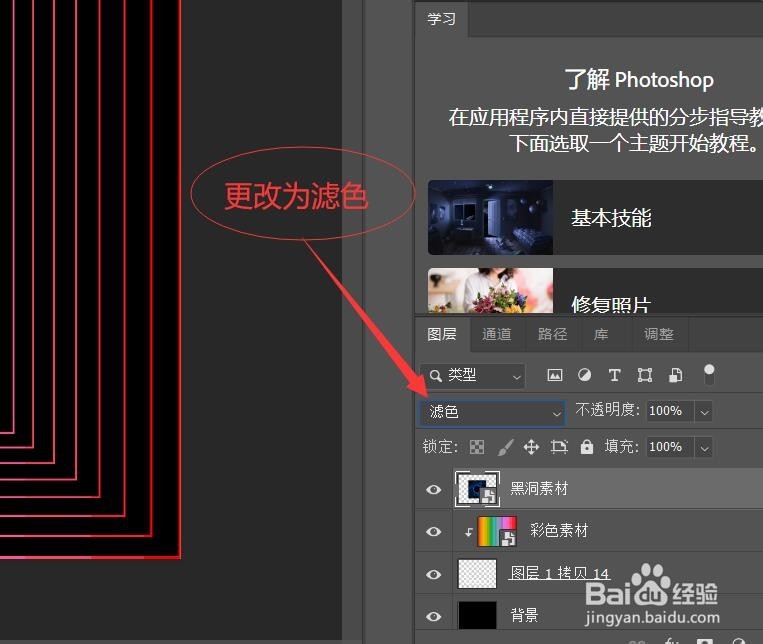Lock image pixels brush icon
Screen dimensions: 763x644
pos(506,447)
